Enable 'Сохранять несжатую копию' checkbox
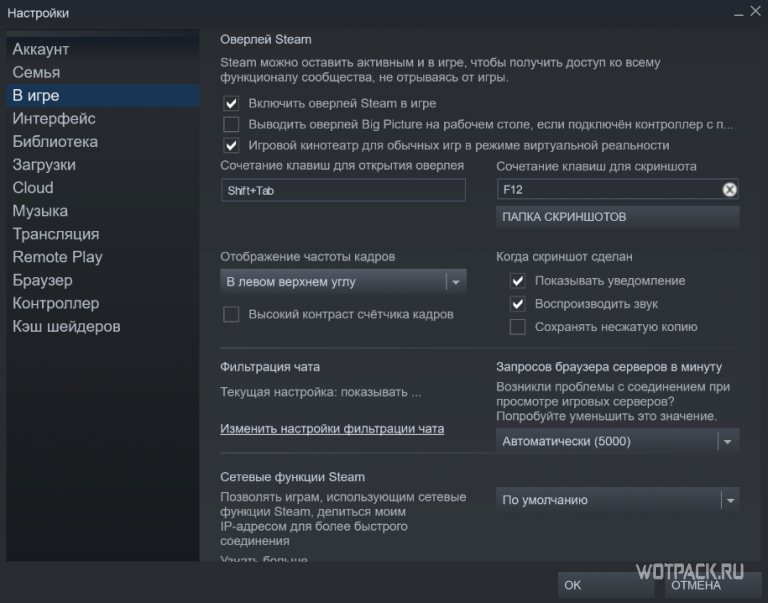768x603 pixels. pos(518,327)
